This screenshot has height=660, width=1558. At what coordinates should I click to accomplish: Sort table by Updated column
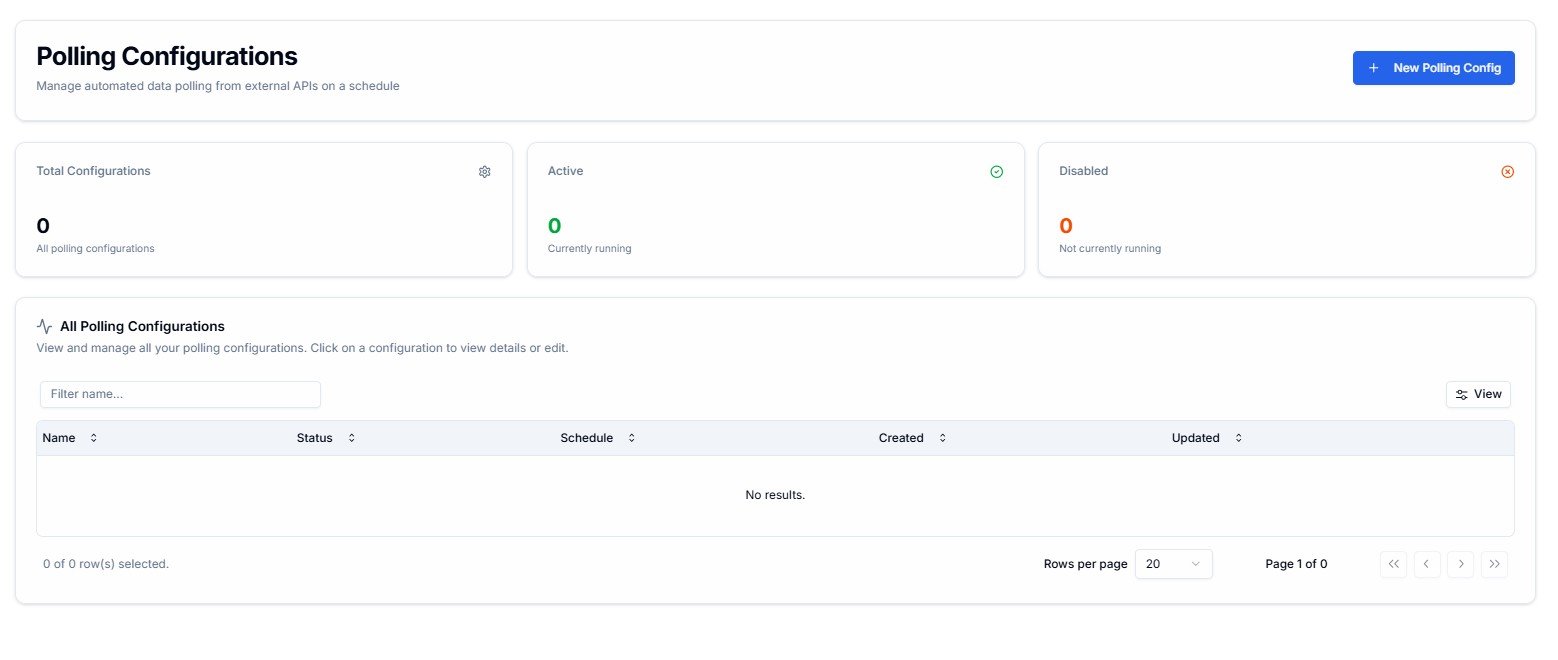(1207, 438)
